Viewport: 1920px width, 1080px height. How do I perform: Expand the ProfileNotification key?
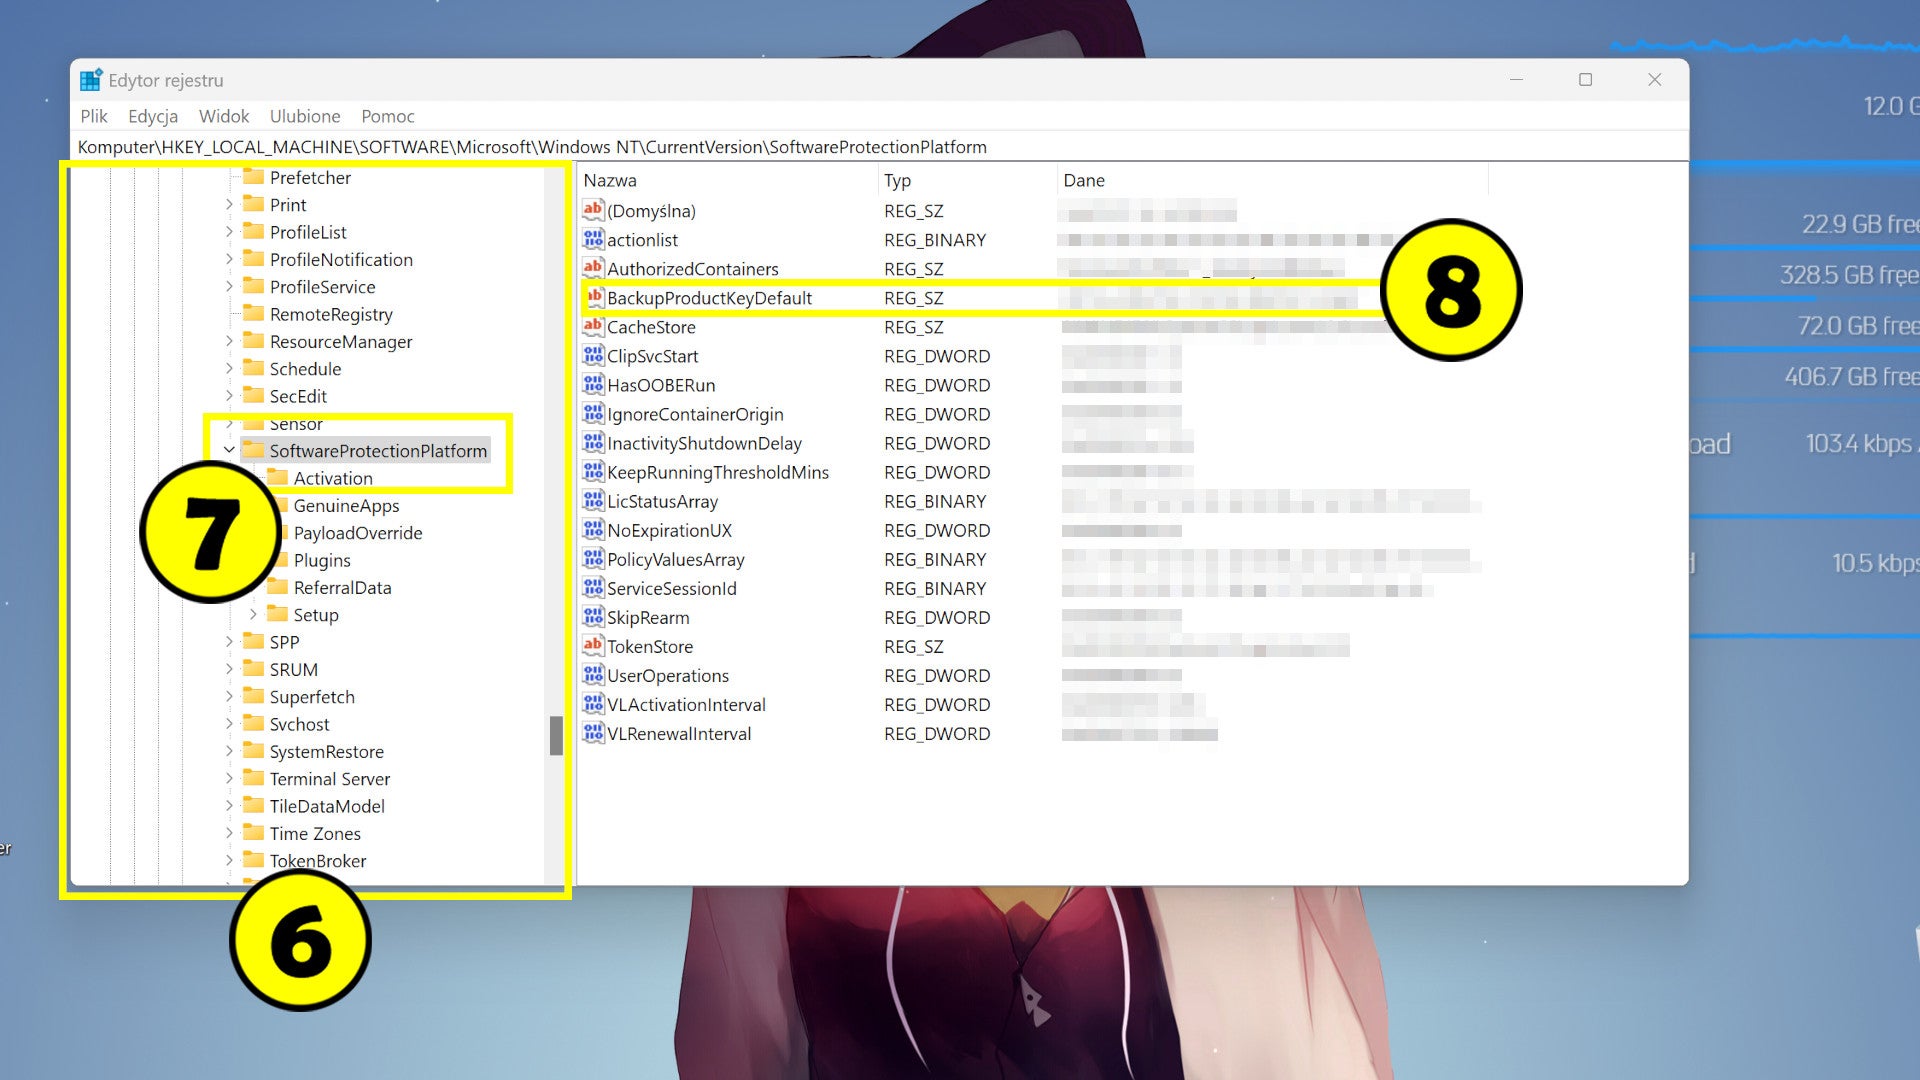point(229,259)
